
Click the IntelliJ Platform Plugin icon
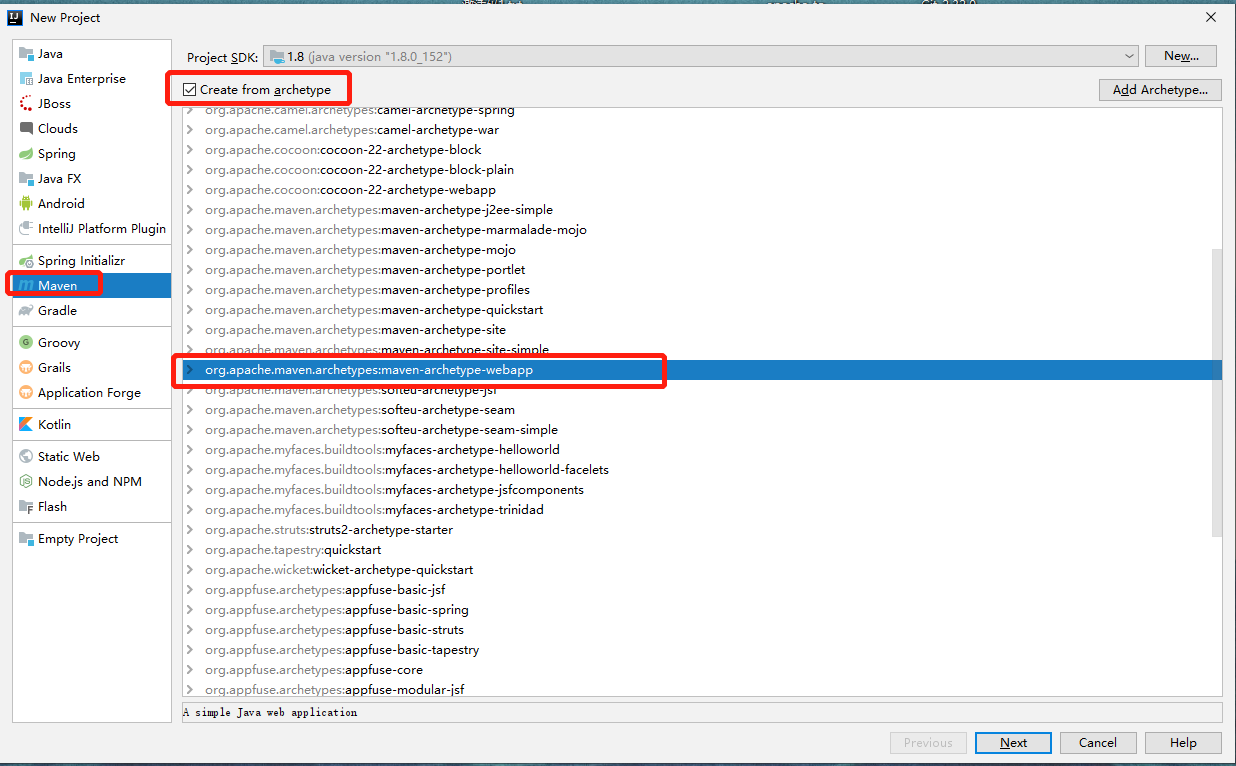tap(26, 229)
